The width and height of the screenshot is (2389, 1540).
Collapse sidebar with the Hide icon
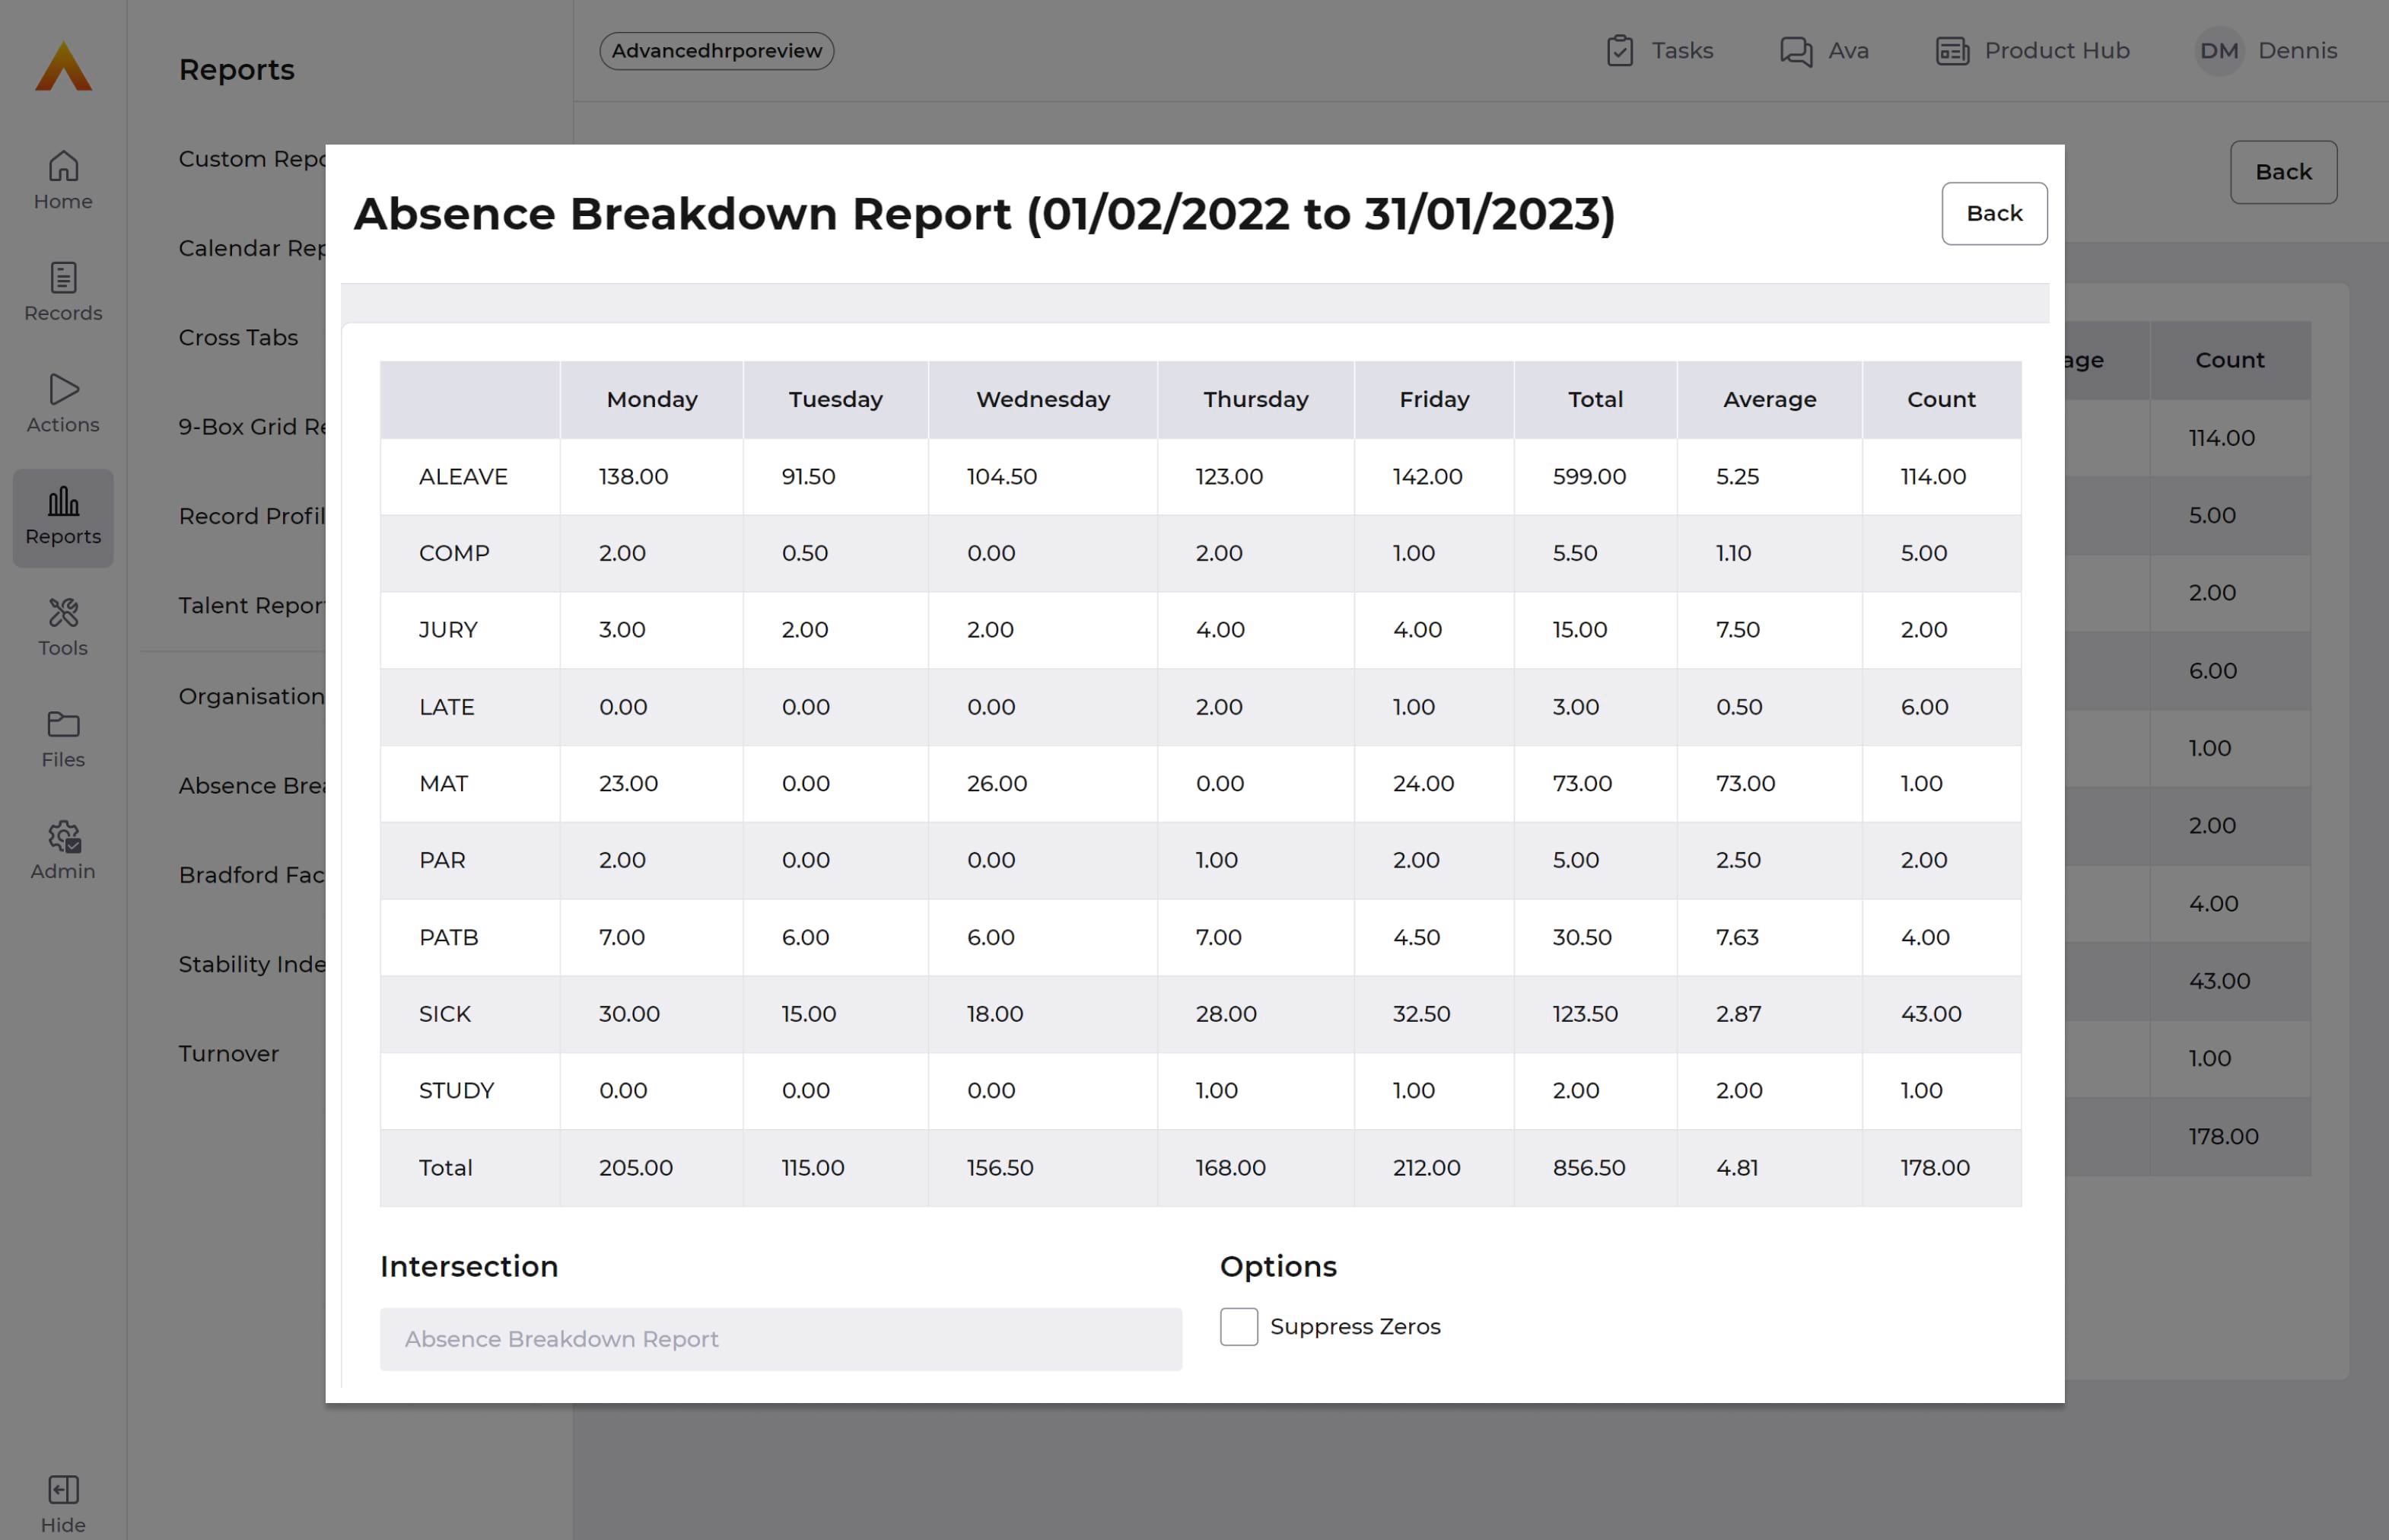63,1489
